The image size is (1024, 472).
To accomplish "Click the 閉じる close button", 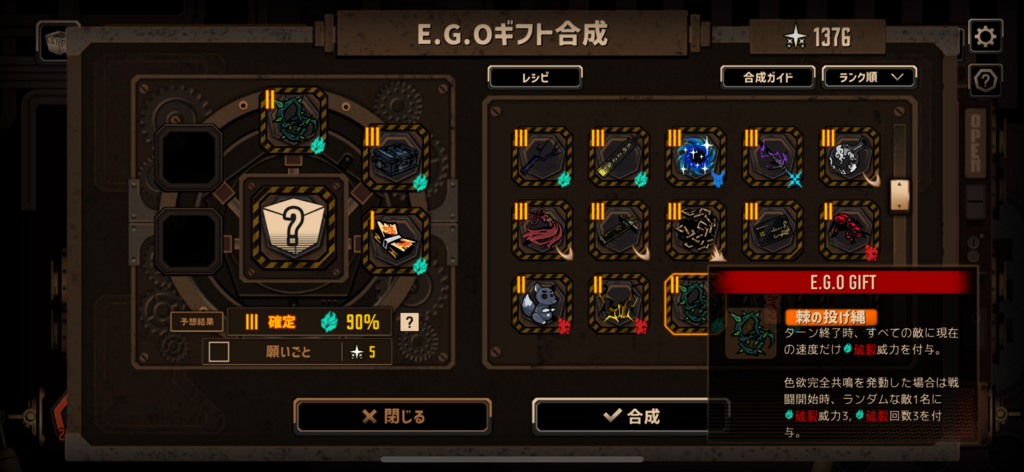I will 392,417.
